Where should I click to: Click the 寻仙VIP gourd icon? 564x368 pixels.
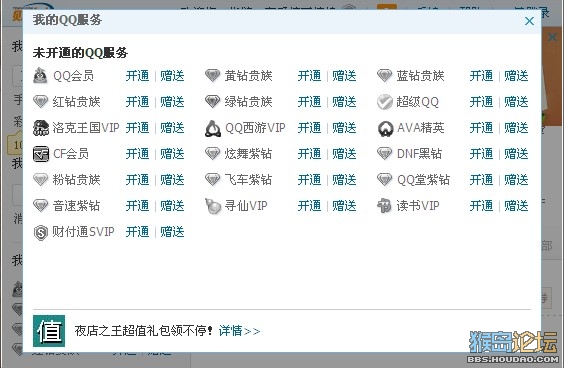212,206
